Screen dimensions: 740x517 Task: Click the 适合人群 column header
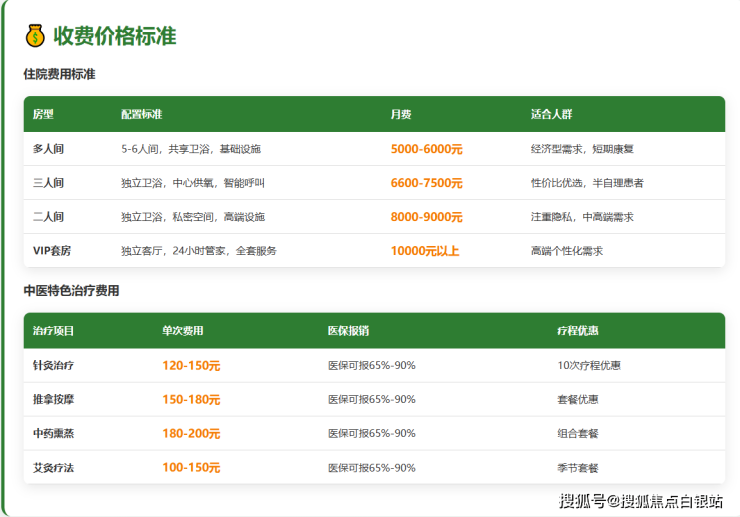(x=551, y=114)
